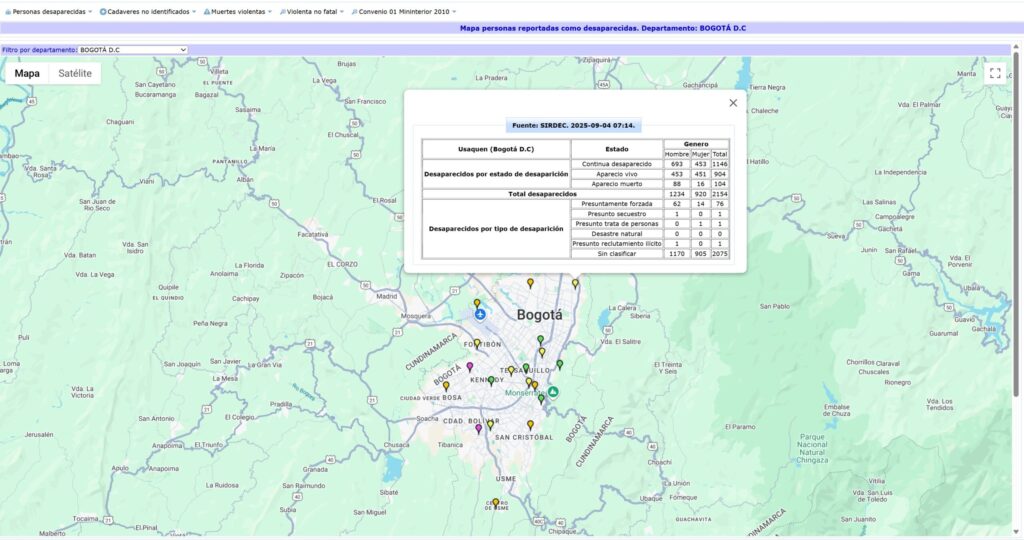This screenshot has height=540, width=1024.
Task: Click the green marker on Kennedy label
Action: [491, 381]
